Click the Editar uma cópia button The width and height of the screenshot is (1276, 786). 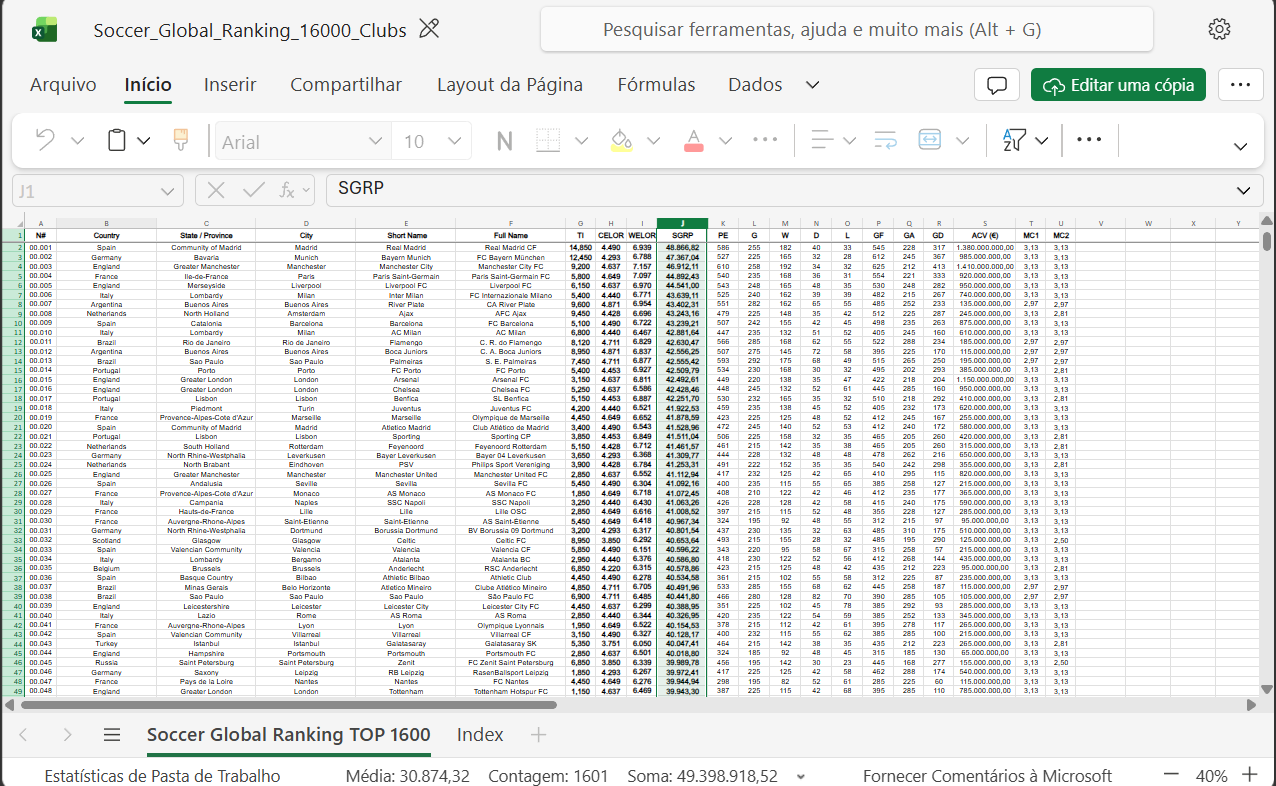1119,85
